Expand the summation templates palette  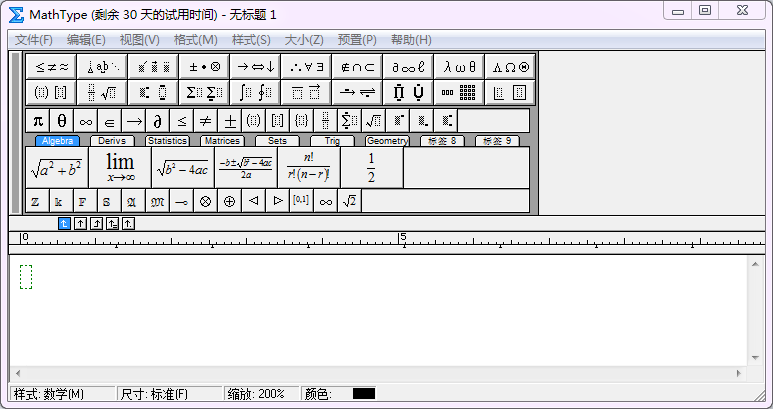point(204,93)
